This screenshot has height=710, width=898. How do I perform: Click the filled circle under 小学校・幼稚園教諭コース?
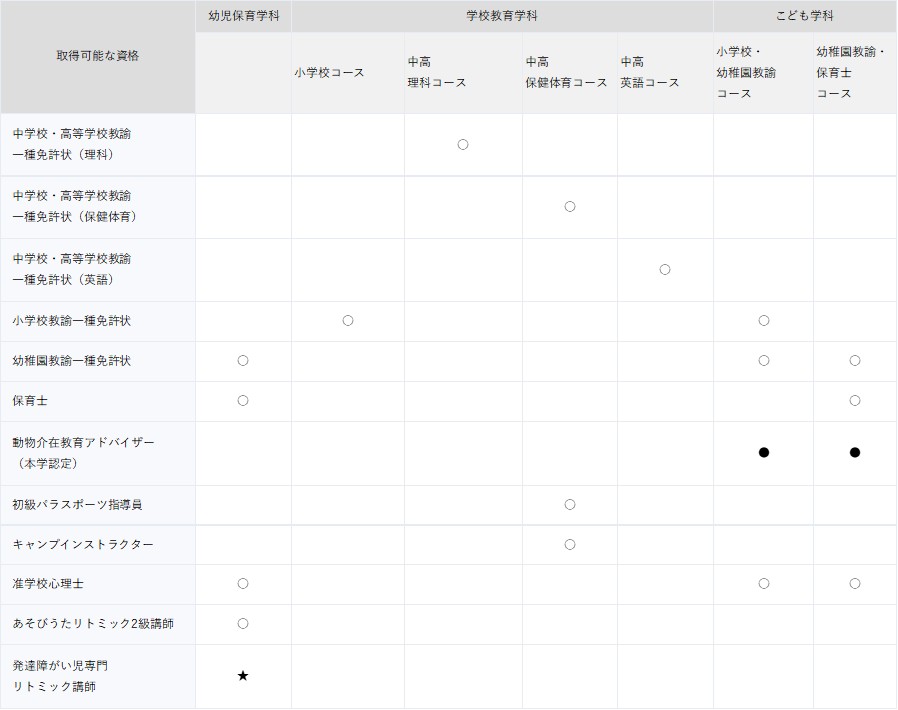click(x=764, y=453)
